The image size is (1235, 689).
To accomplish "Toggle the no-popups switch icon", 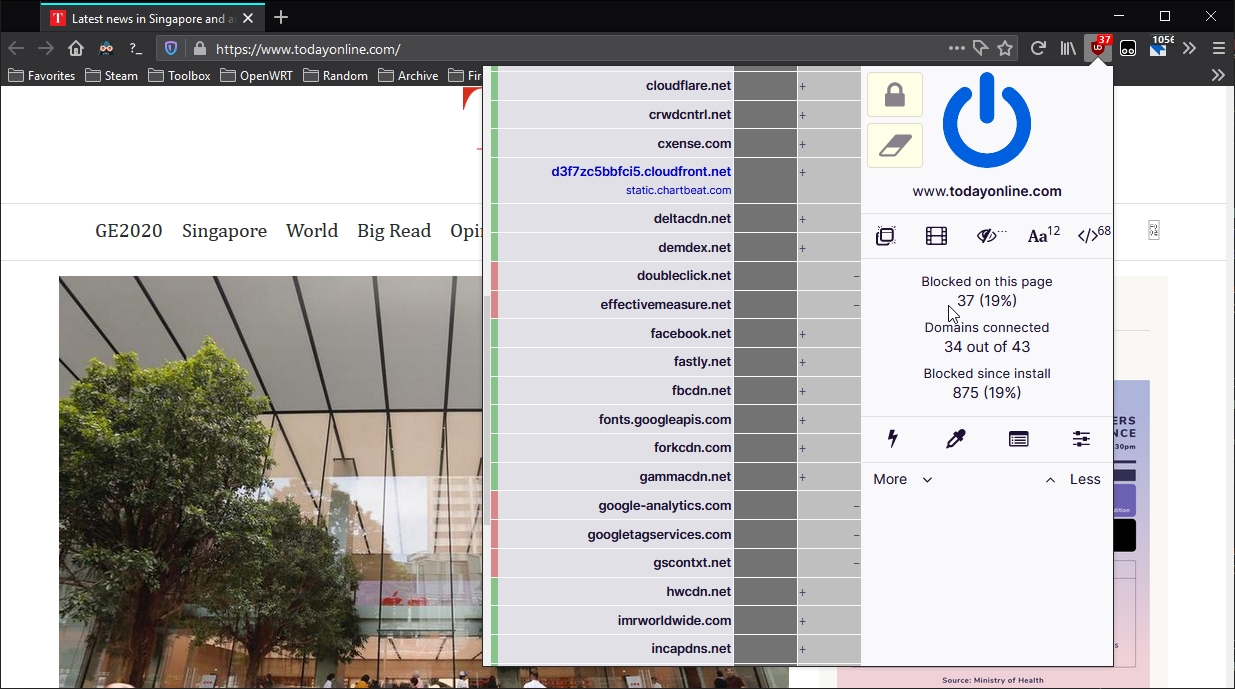I will [x=886, y=236].
